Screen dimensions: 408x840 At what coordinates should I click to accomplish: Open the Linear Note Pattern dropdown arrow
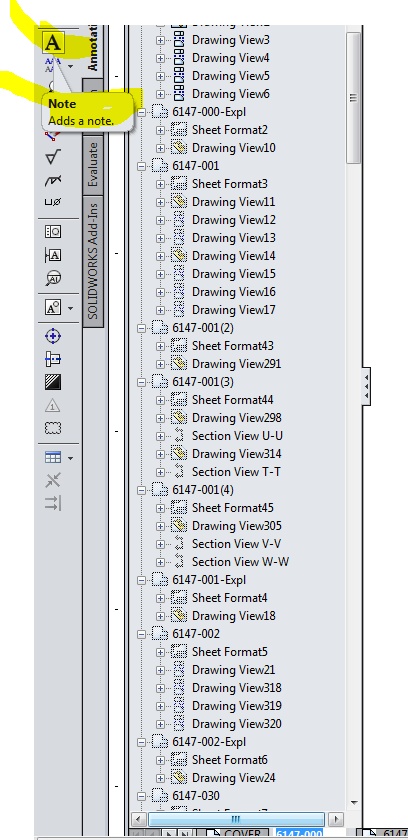71,66
